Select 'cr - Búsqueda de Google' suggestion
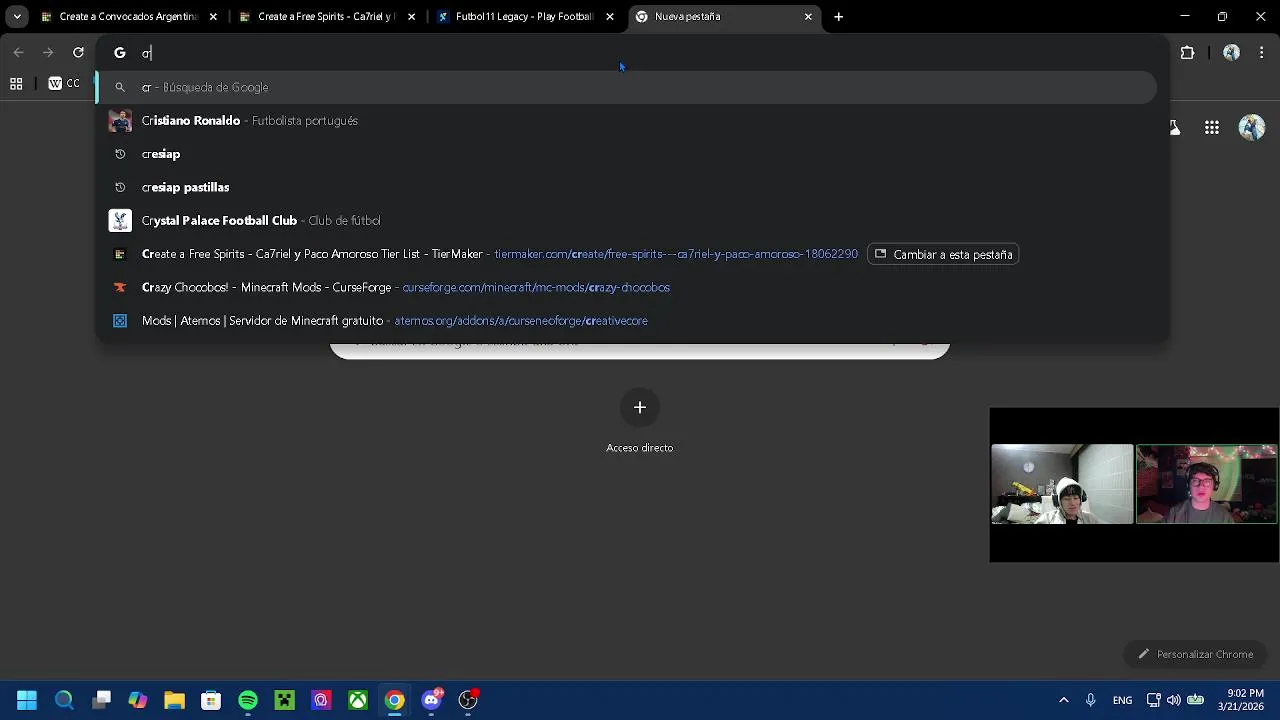 click(x=626, y=87)
